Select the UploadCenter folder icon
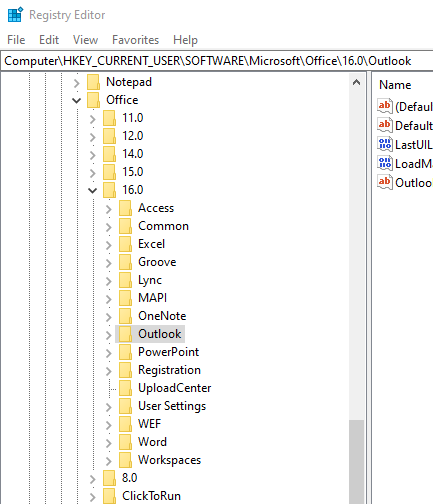The height and width of the screenshot is (504, 433). click(x=125, y=388)
